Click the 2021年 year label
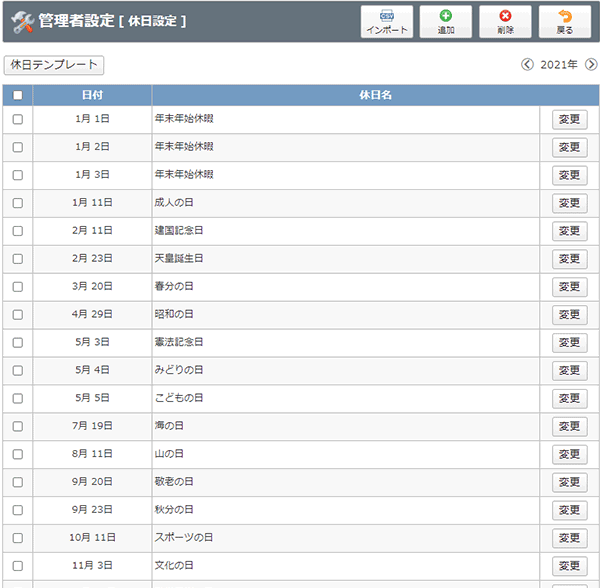The image size is (600, 588). [x=559, y=65]
